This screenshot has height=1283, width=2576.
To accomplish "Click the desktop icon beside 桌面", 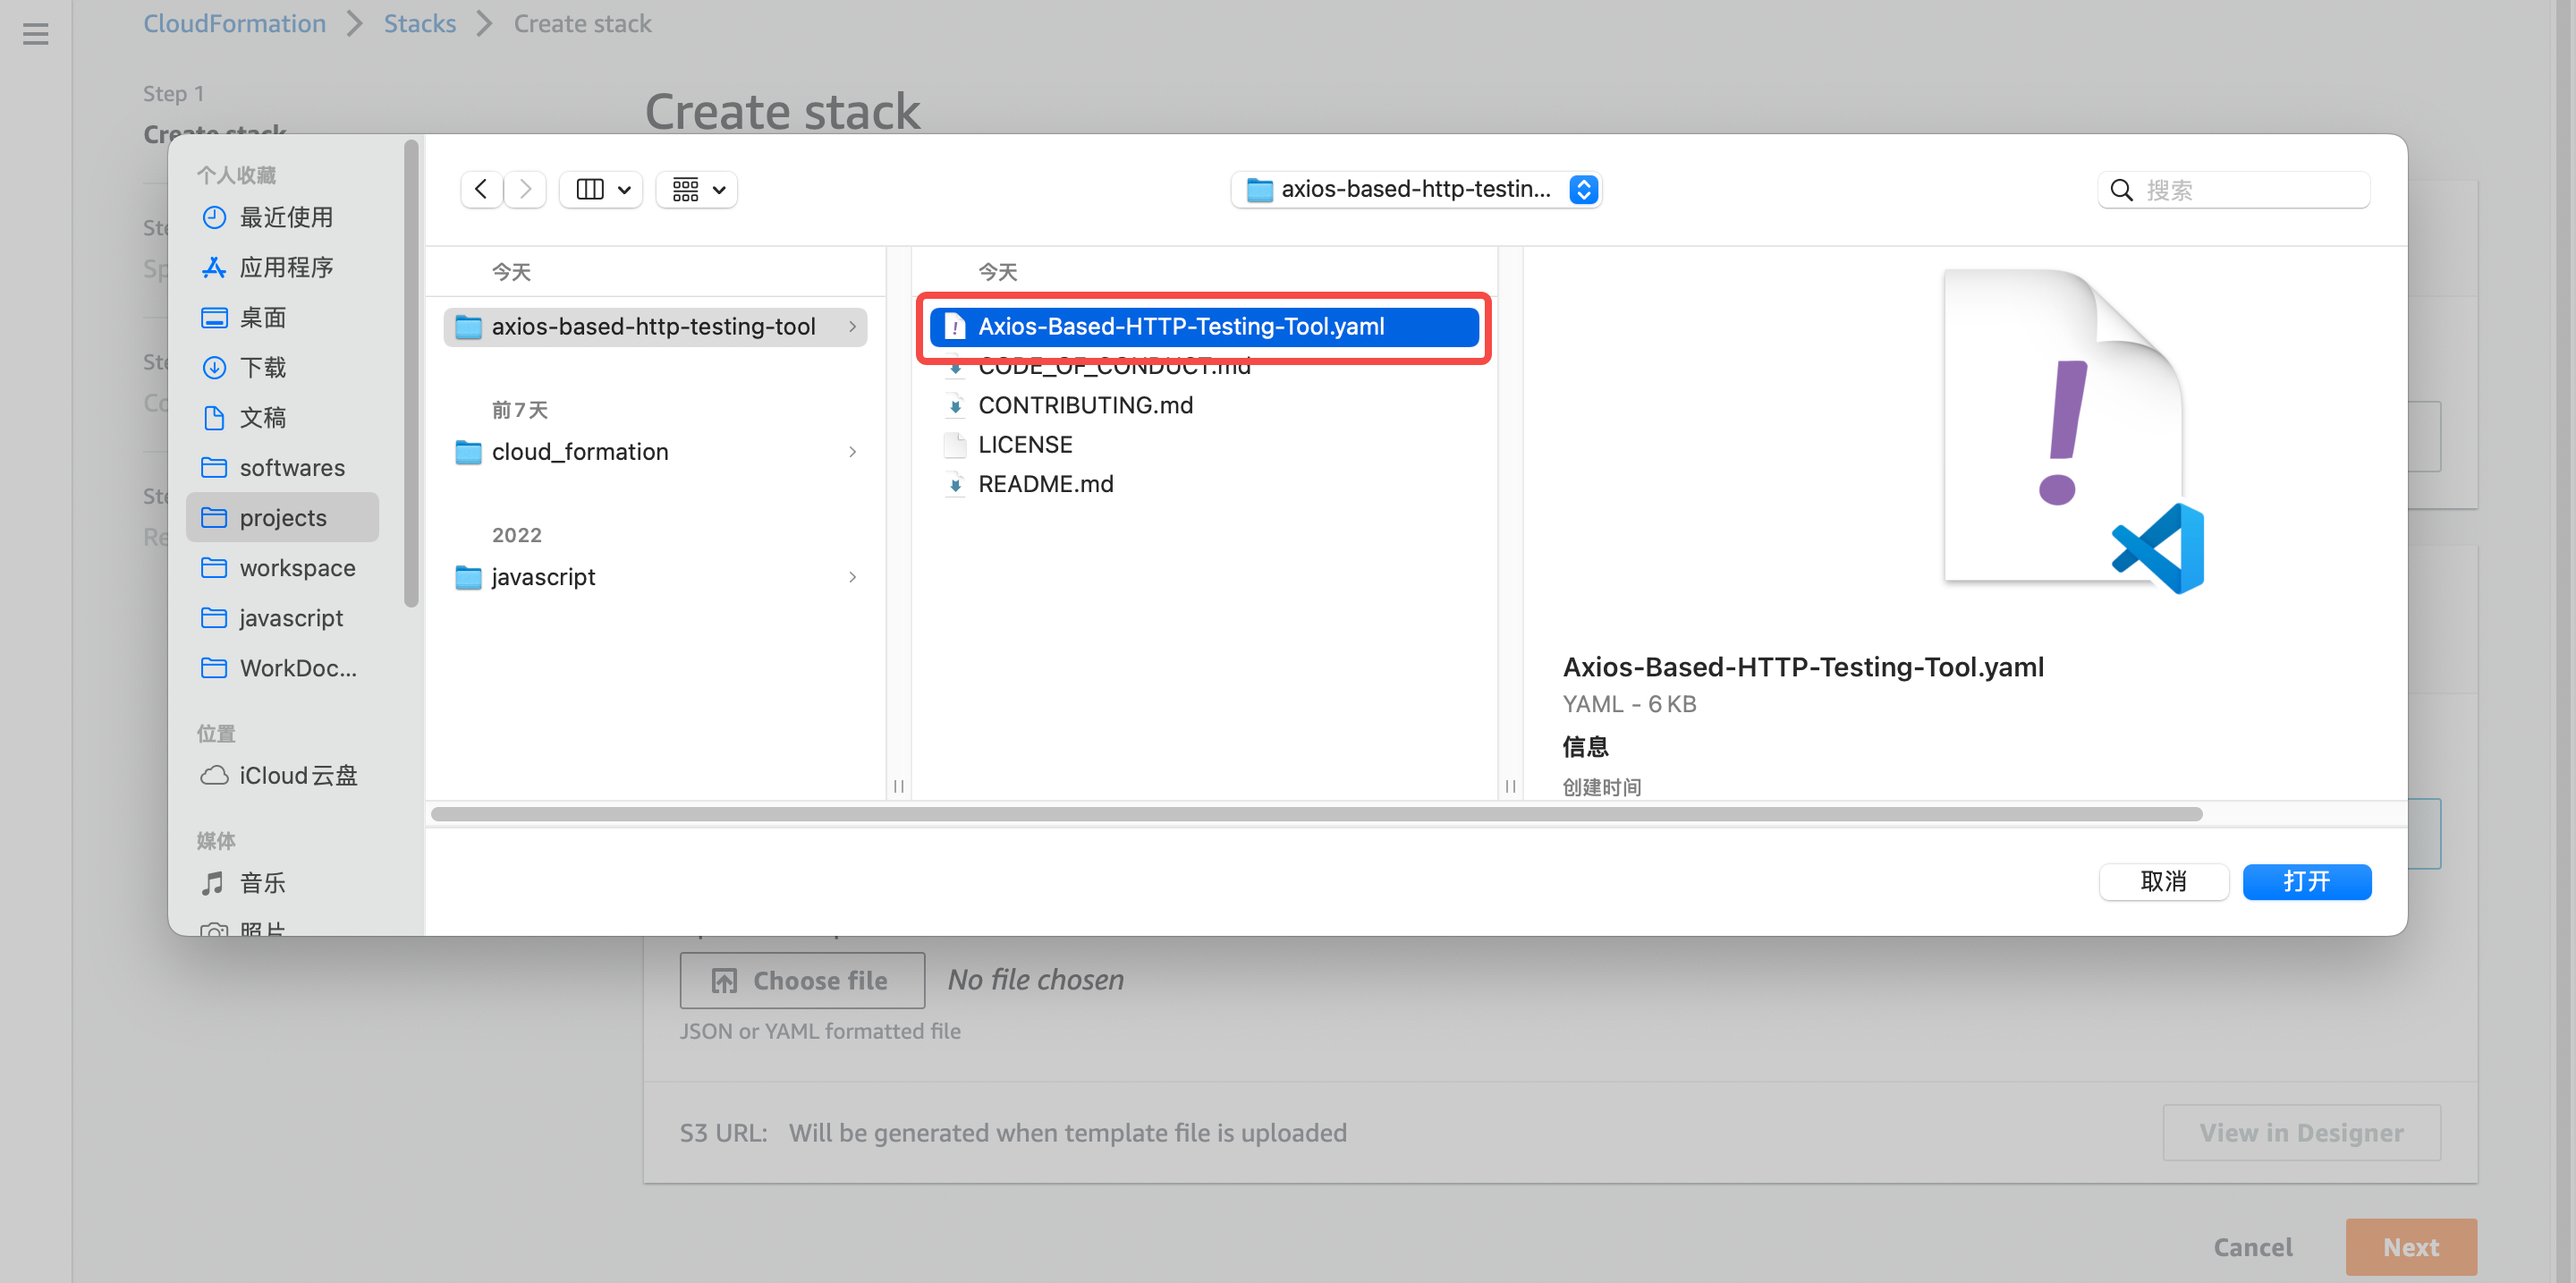I will coord(214,317).
